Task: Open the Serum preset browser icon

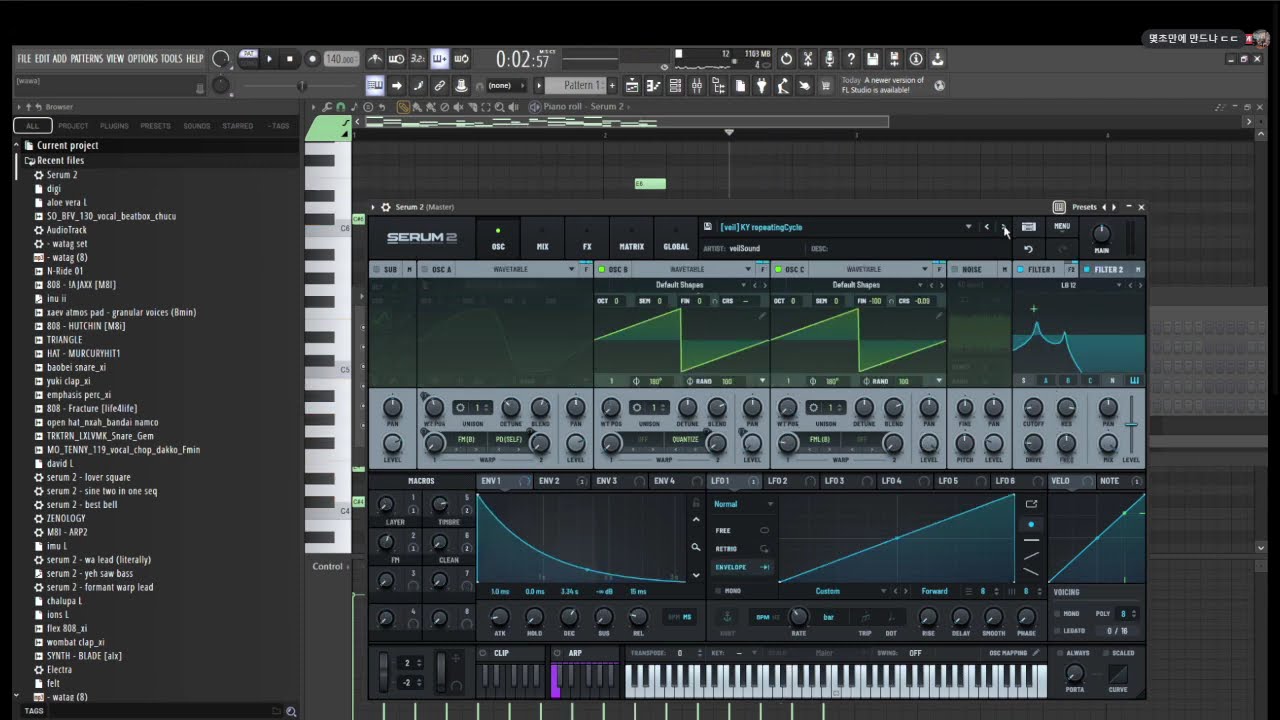Action: point(1028,227)
